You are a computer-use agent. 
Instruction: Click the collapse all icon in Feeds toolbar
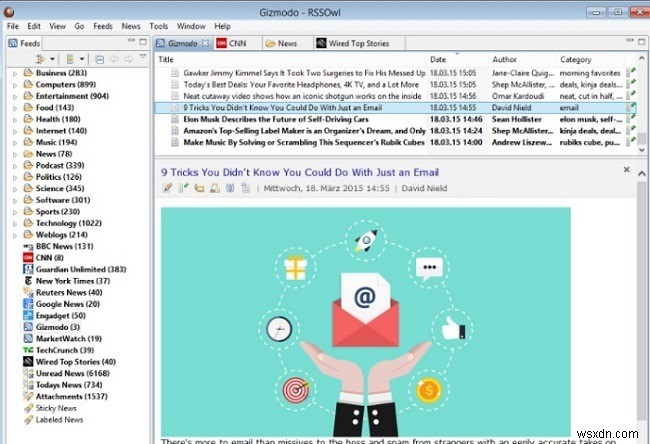(x=99, y=59)
